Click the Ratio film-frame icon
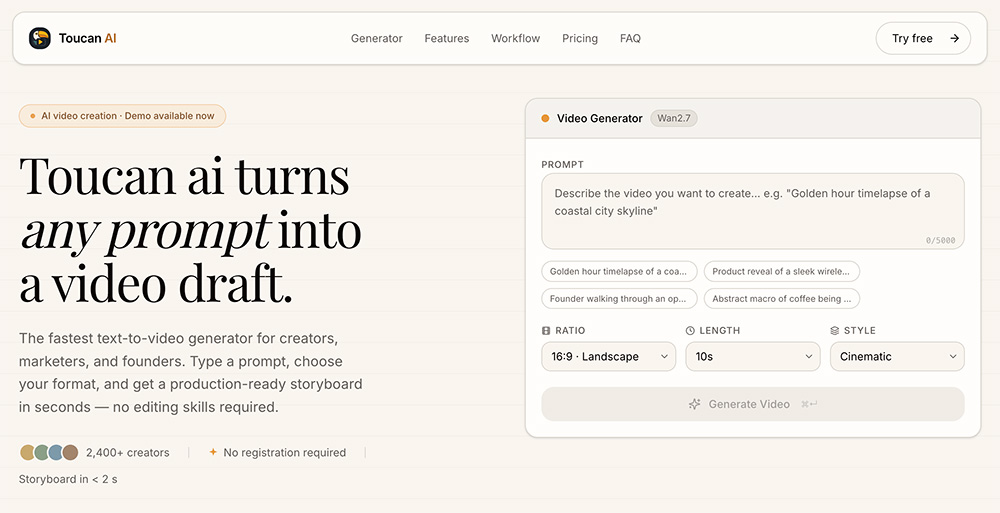This screenshot has height=513, width=1000. tap(546, 331)
